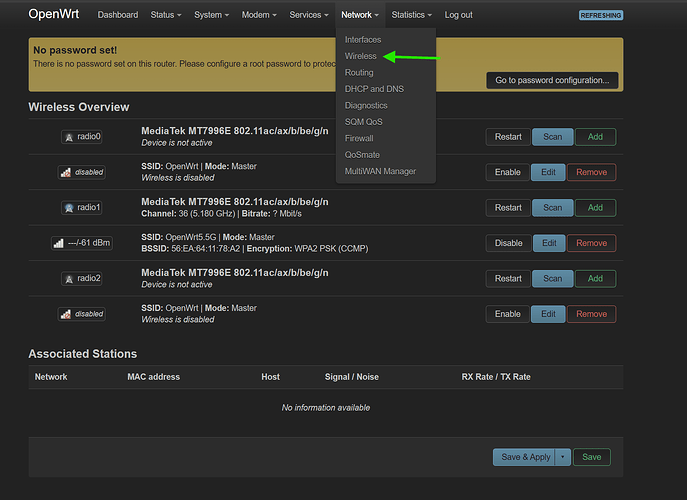Click the MAC address column header

pyautogui.click(x=153, y=377)
